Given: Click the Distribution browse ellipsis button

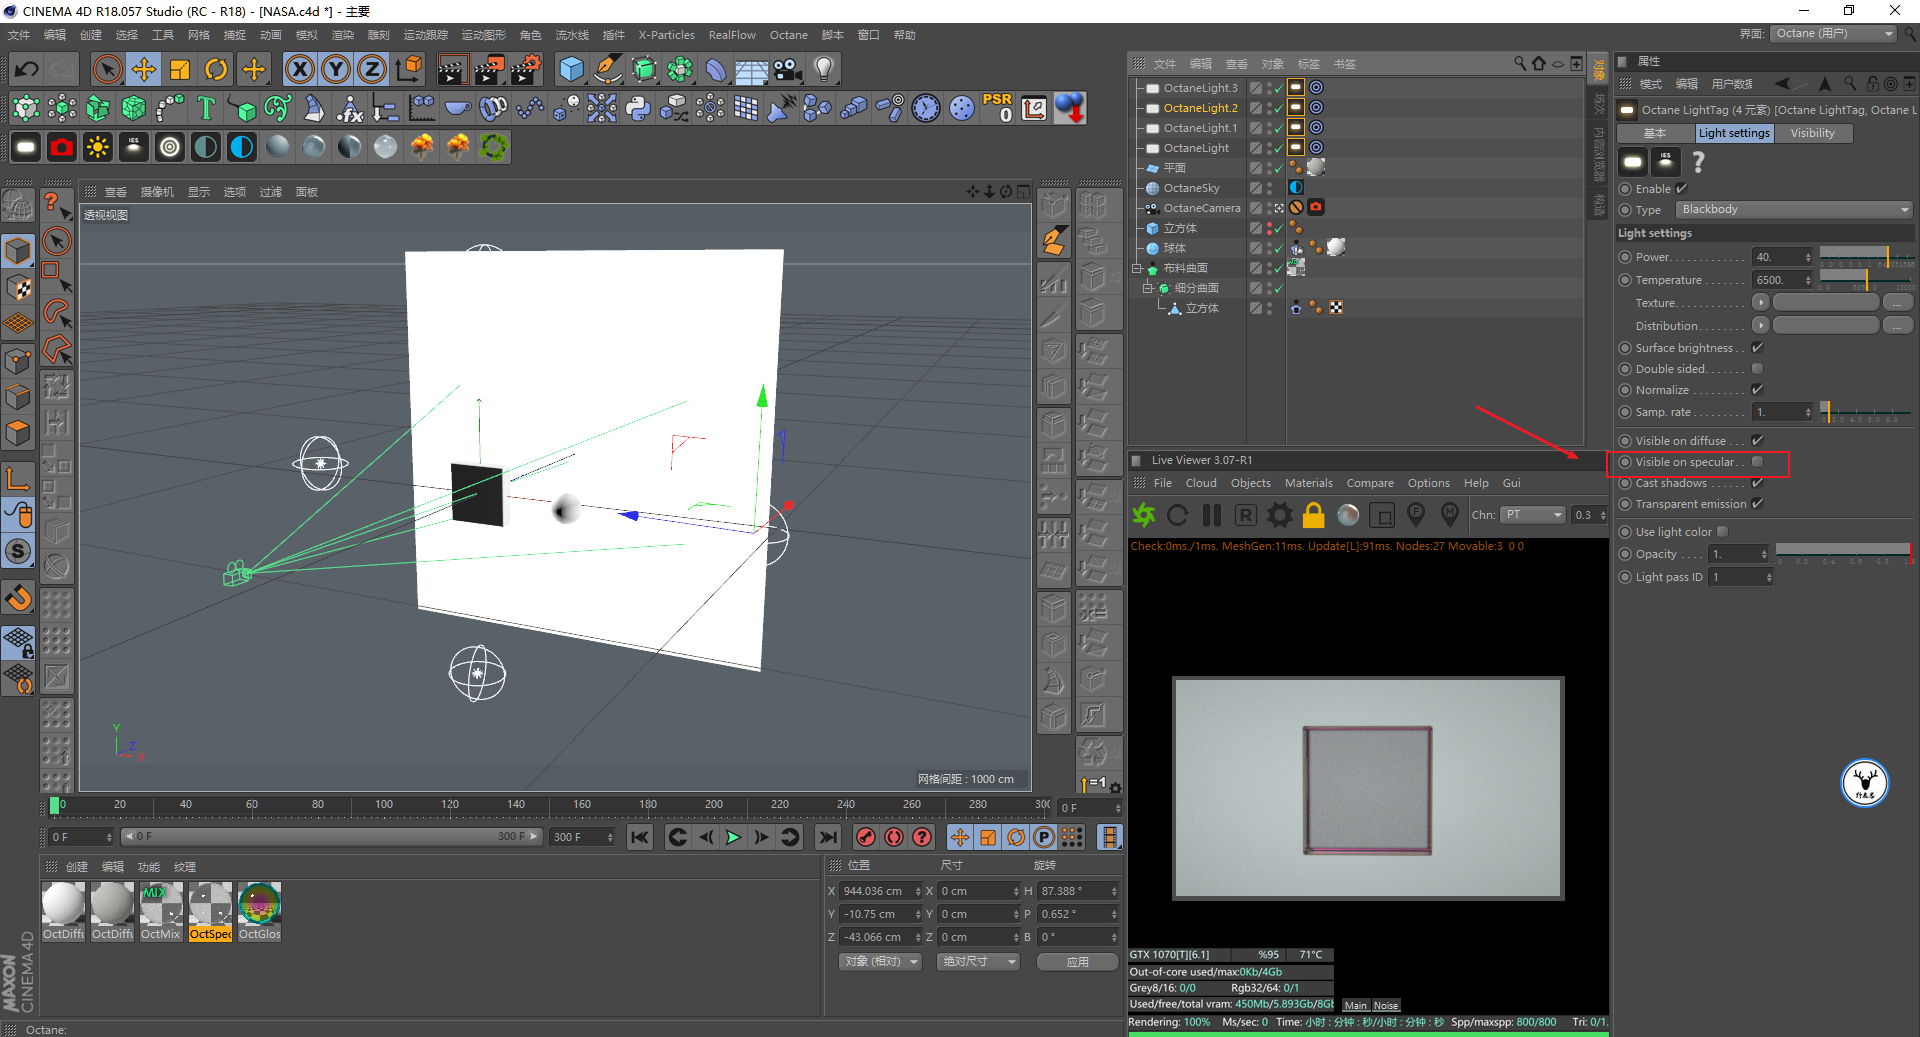Looking at the screenshot, I should [x=1897, y=326].
